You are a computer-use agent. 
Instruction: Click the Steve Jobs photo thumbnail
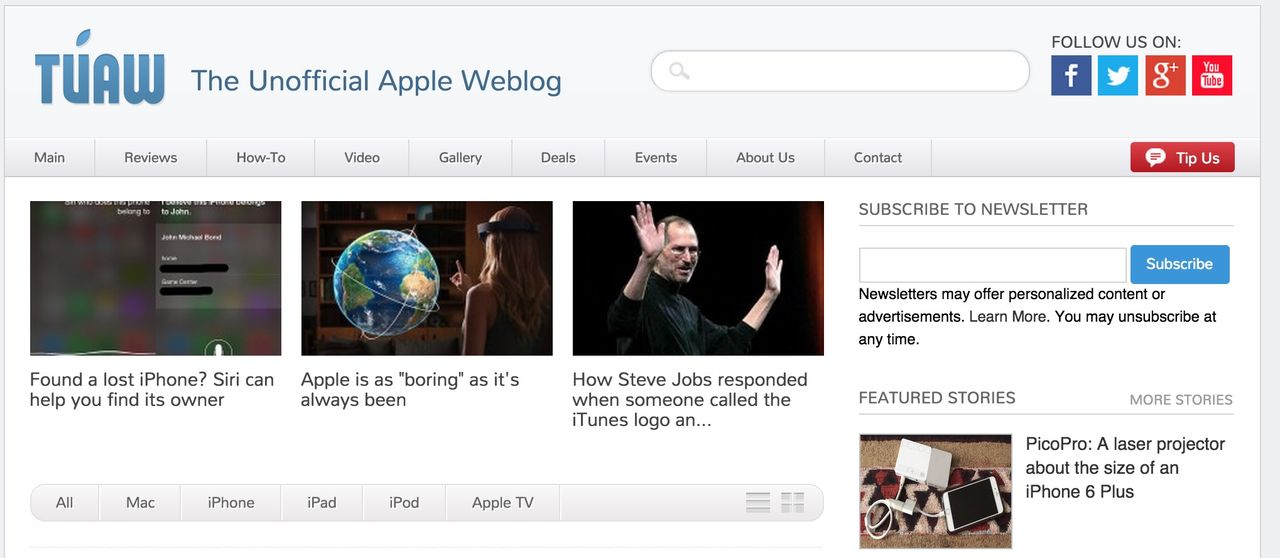(698, 278)
